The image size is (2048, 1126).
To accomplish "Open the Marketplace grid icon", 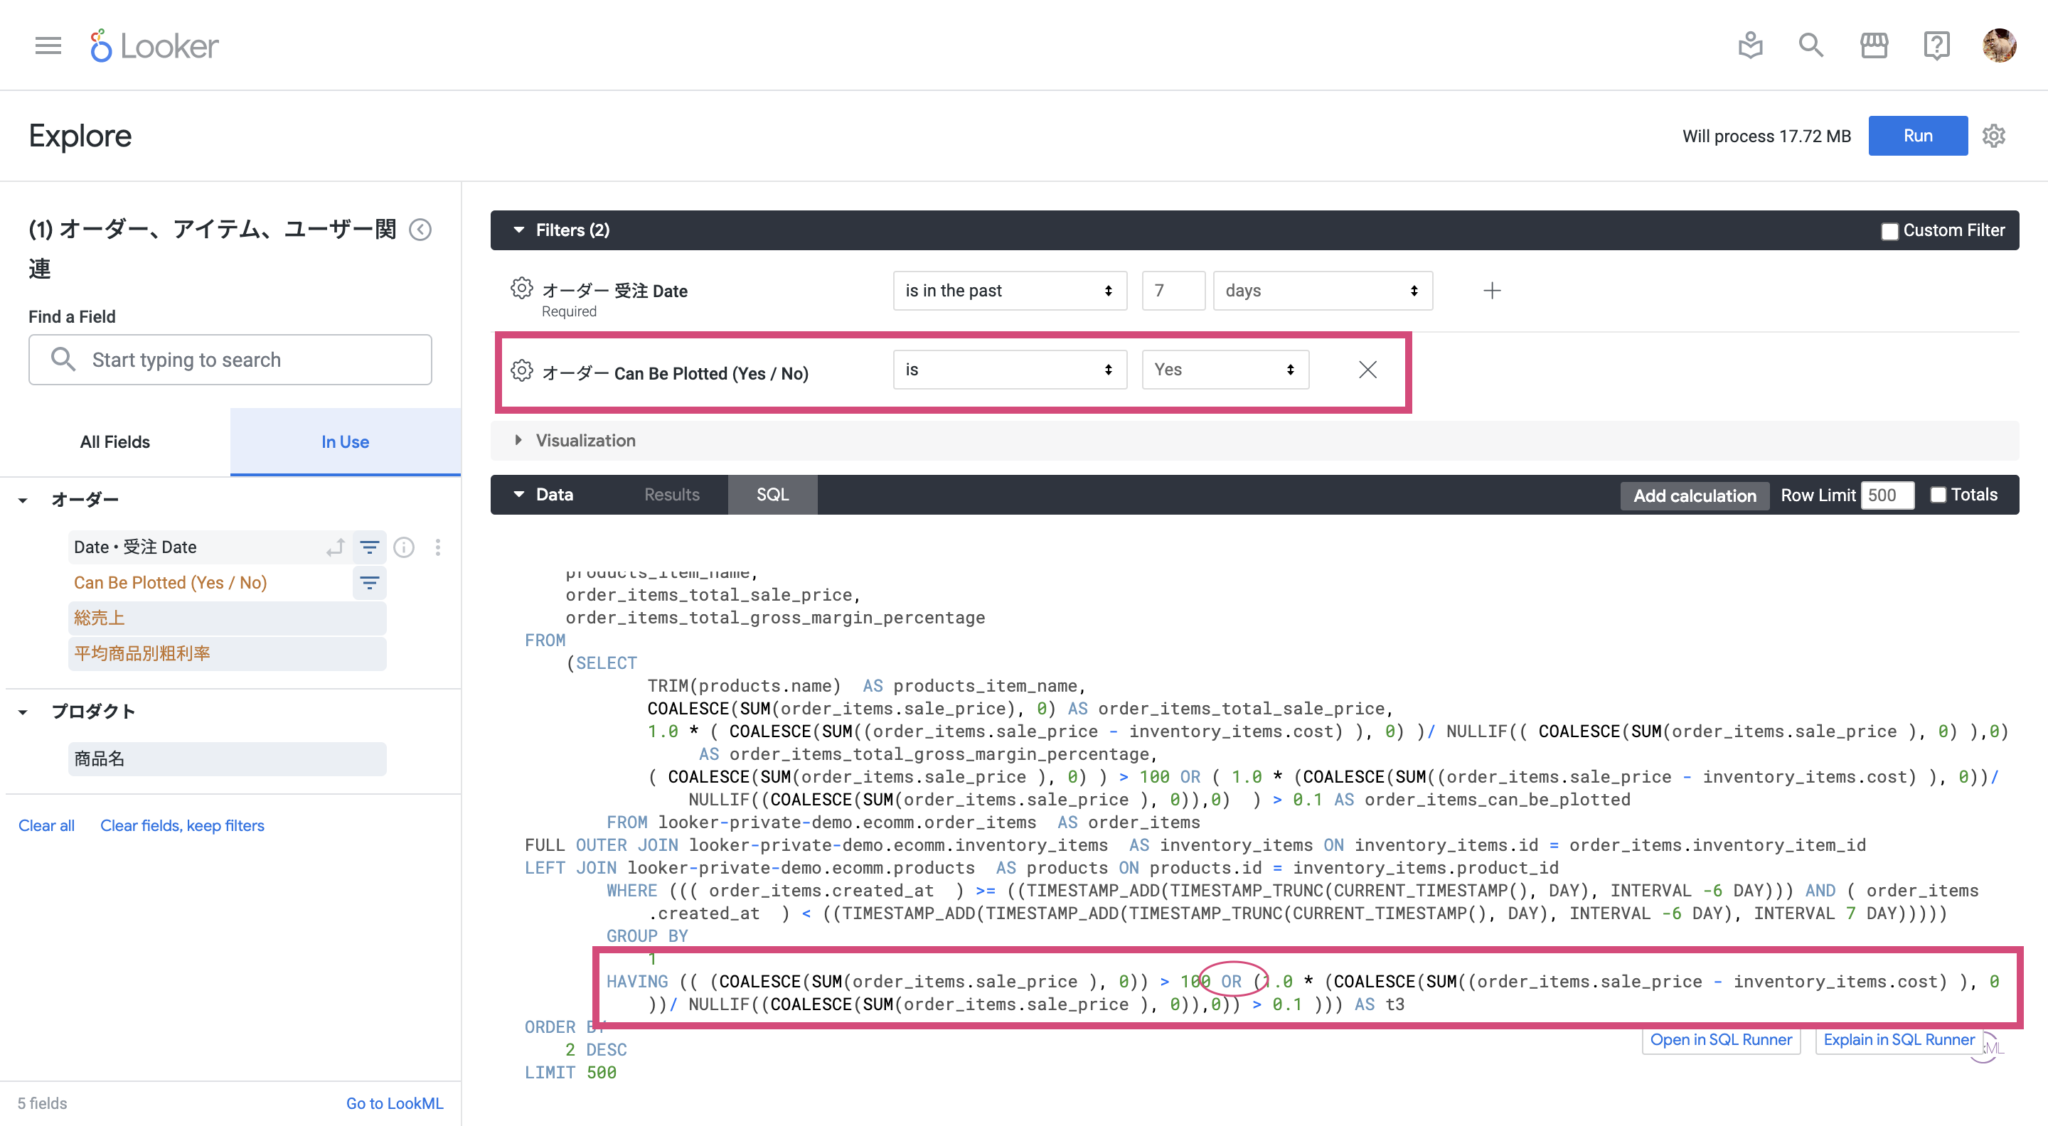I will pyautogui.click(x=1874, y=45).
